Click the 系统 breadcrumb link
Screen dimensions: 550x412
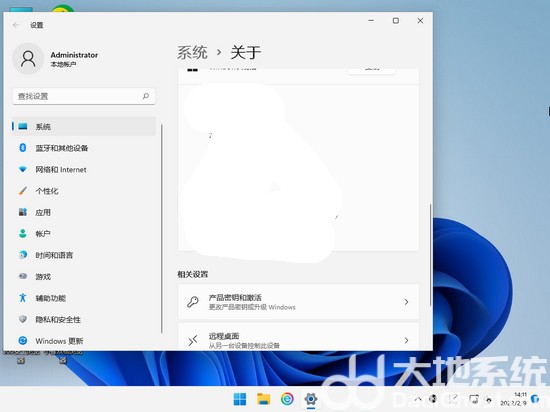192,53
